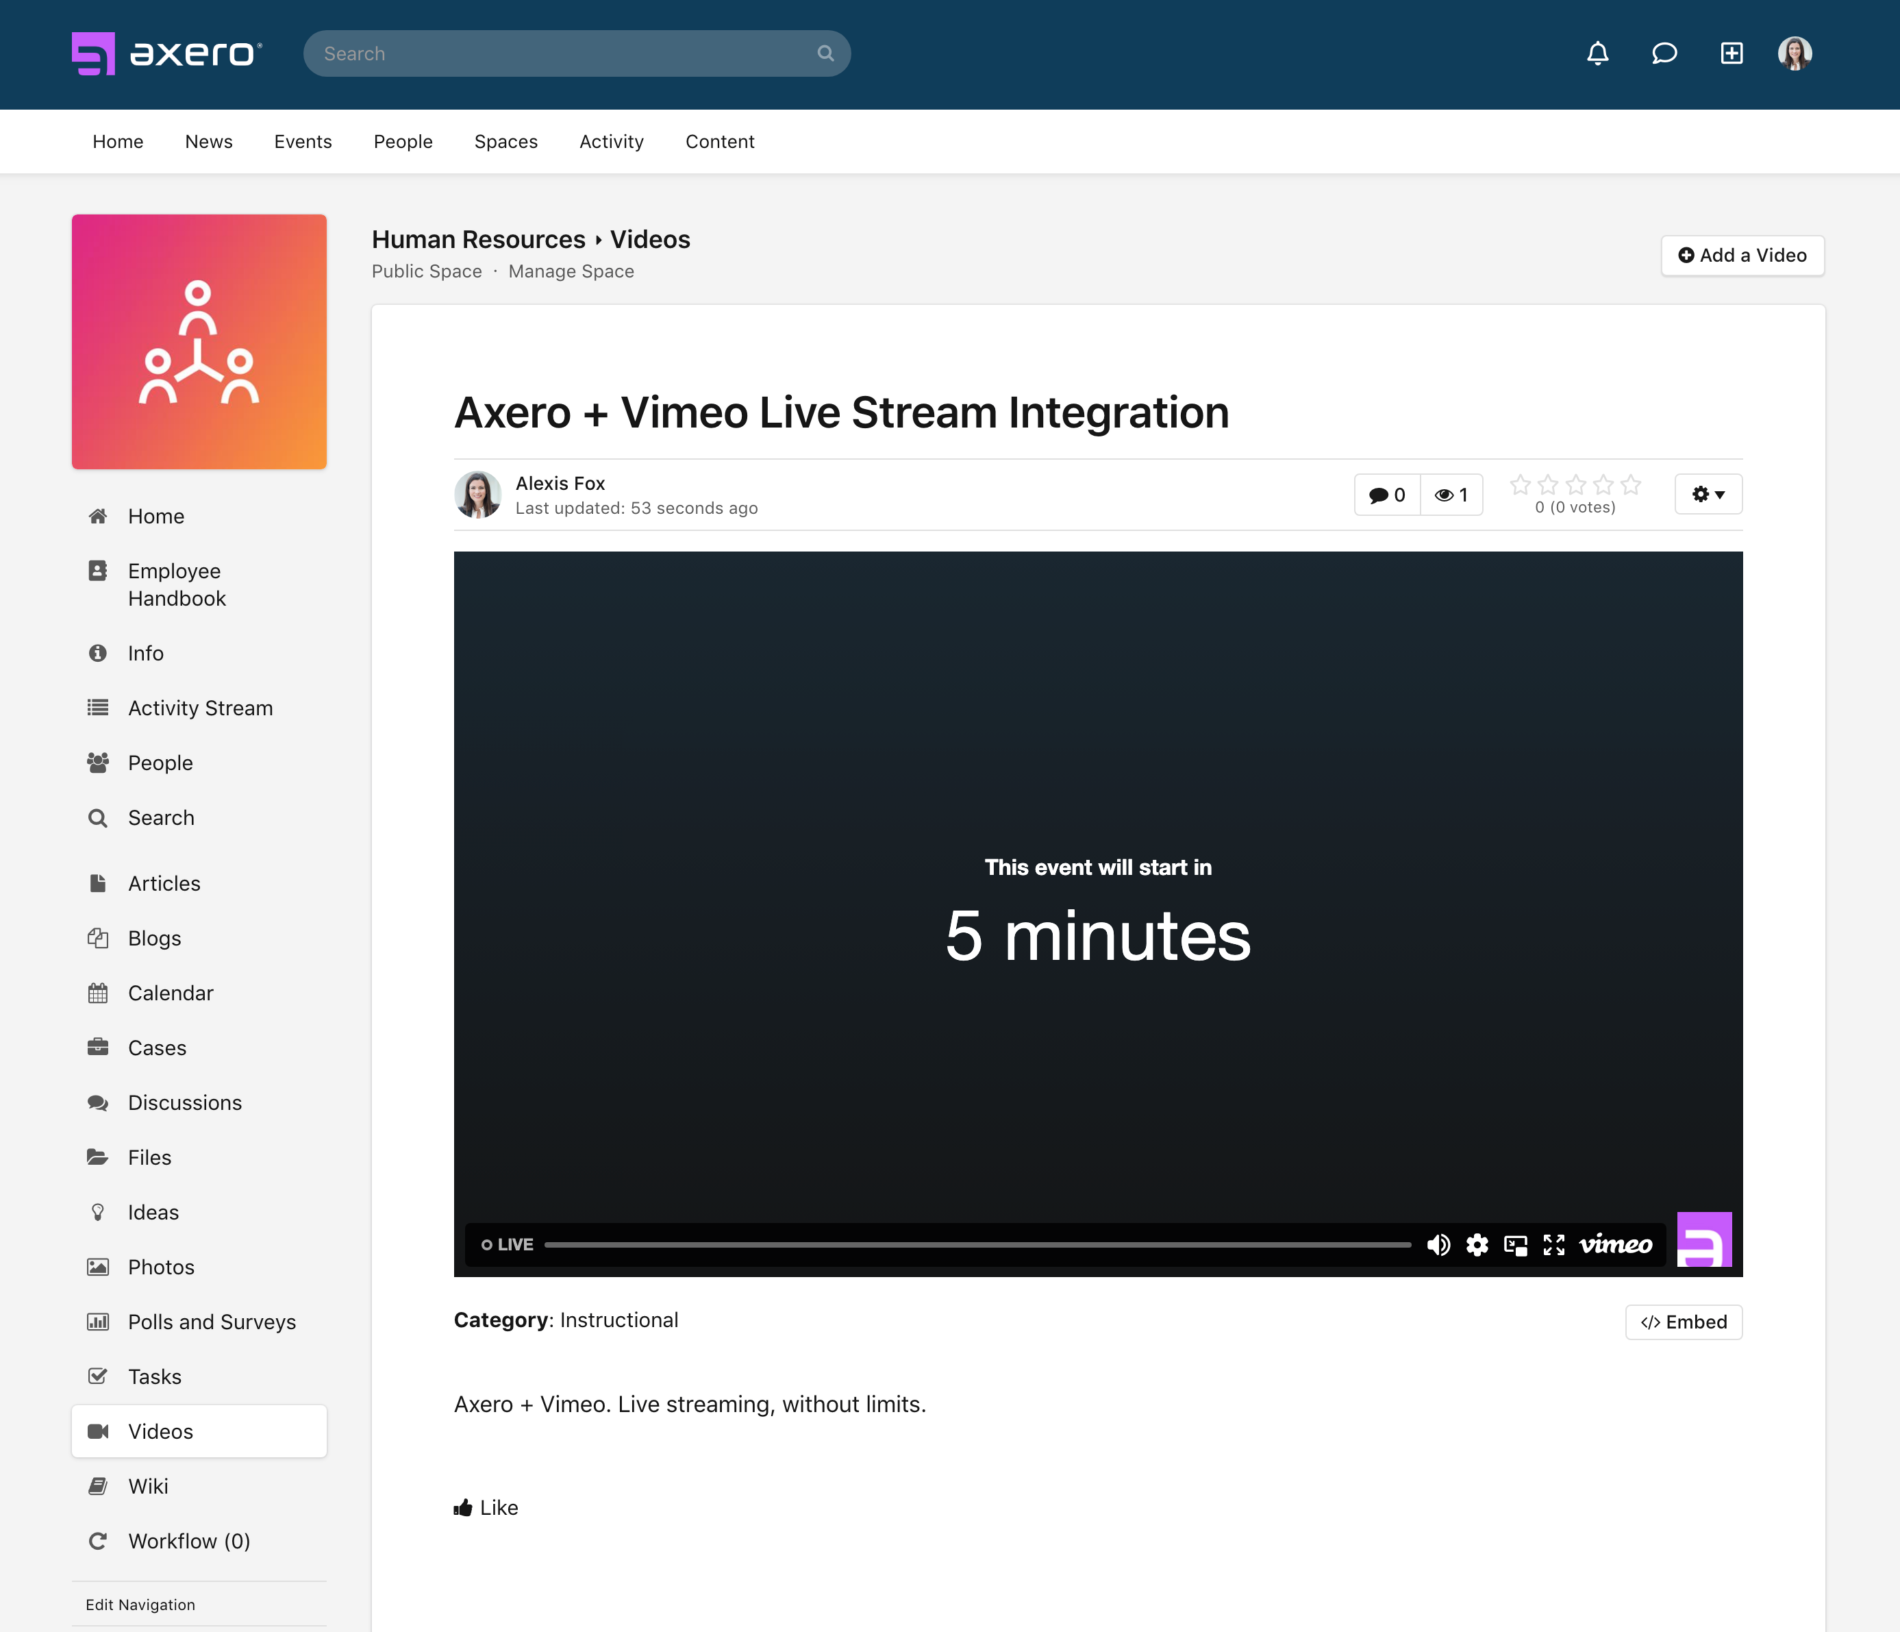Rate the video five stars

[1632, 484]
